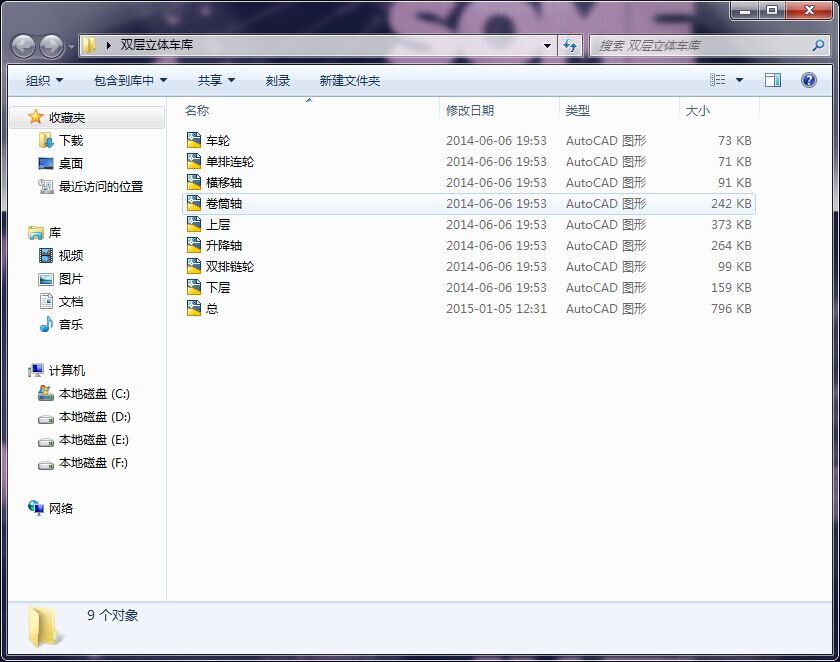Open 本地磁盘 (D:) drive
The image size is (840, 662).
85,417
